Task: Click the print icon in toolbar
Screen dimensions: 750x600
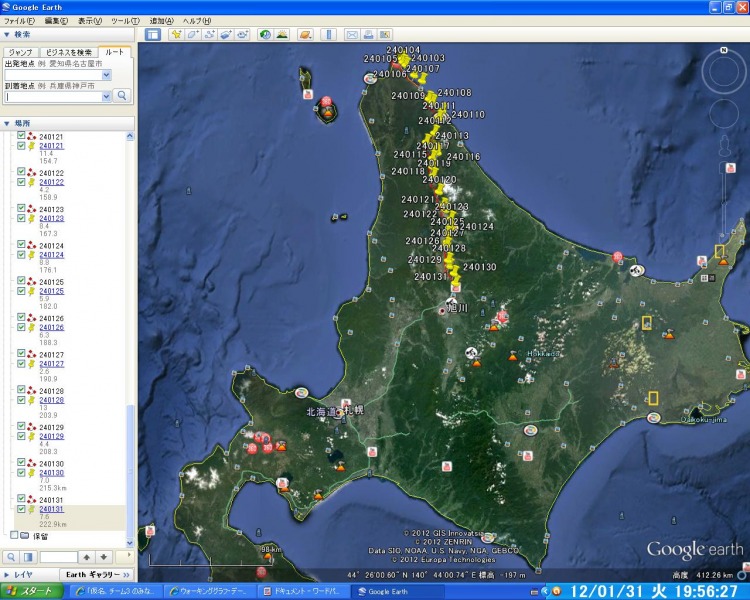Action: 368,34
